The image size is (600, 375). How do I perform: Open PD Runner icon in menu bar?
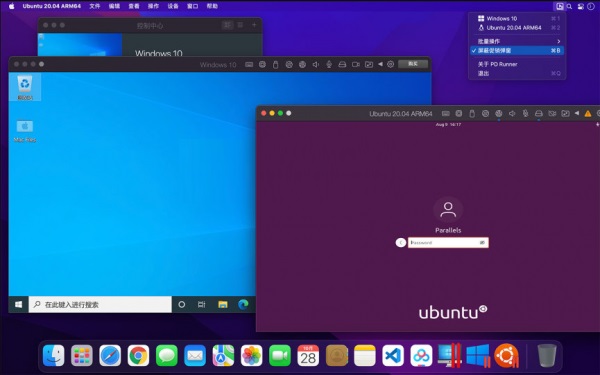pyautogui.click(x=559, y=6)
